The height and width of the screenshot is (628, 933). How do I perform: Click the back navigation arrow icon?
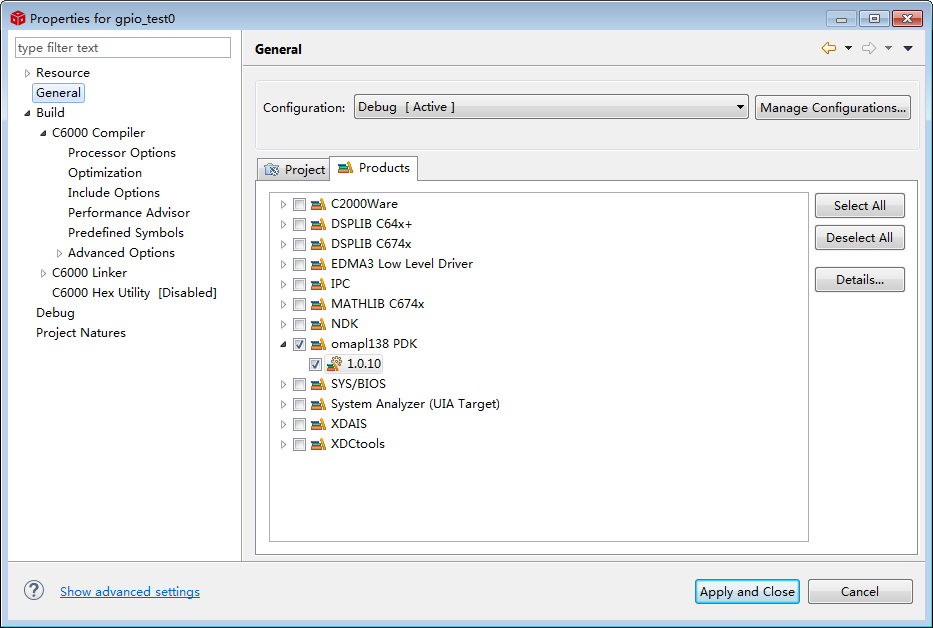pos(828,48)
